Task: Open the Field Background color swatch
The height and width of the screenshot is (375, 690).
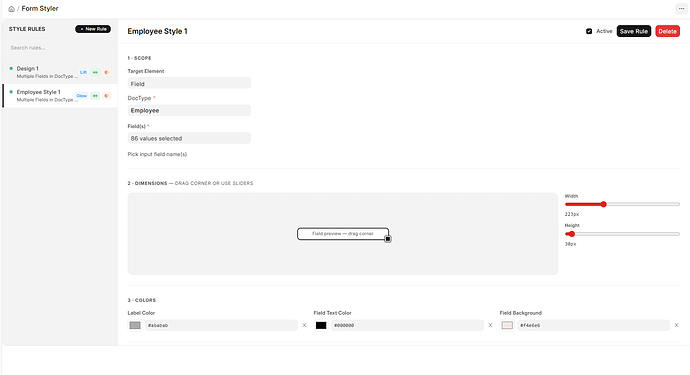Action: (507, 325)
